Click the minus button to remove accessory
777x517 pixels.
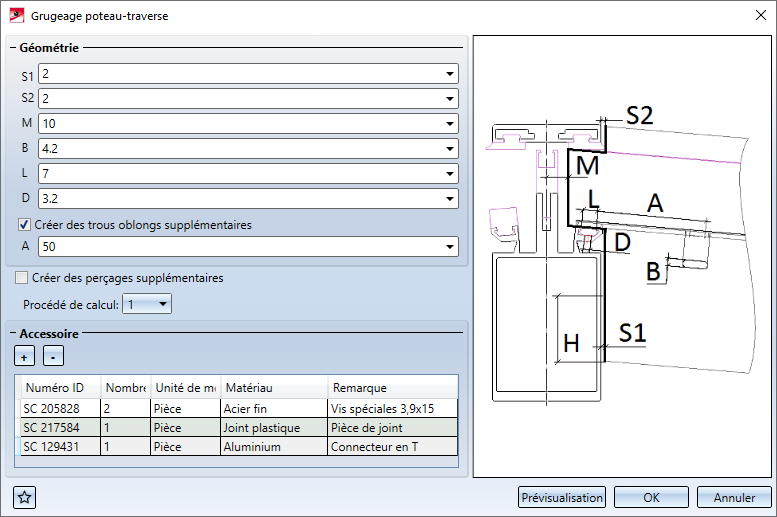(x=54, y=356)
